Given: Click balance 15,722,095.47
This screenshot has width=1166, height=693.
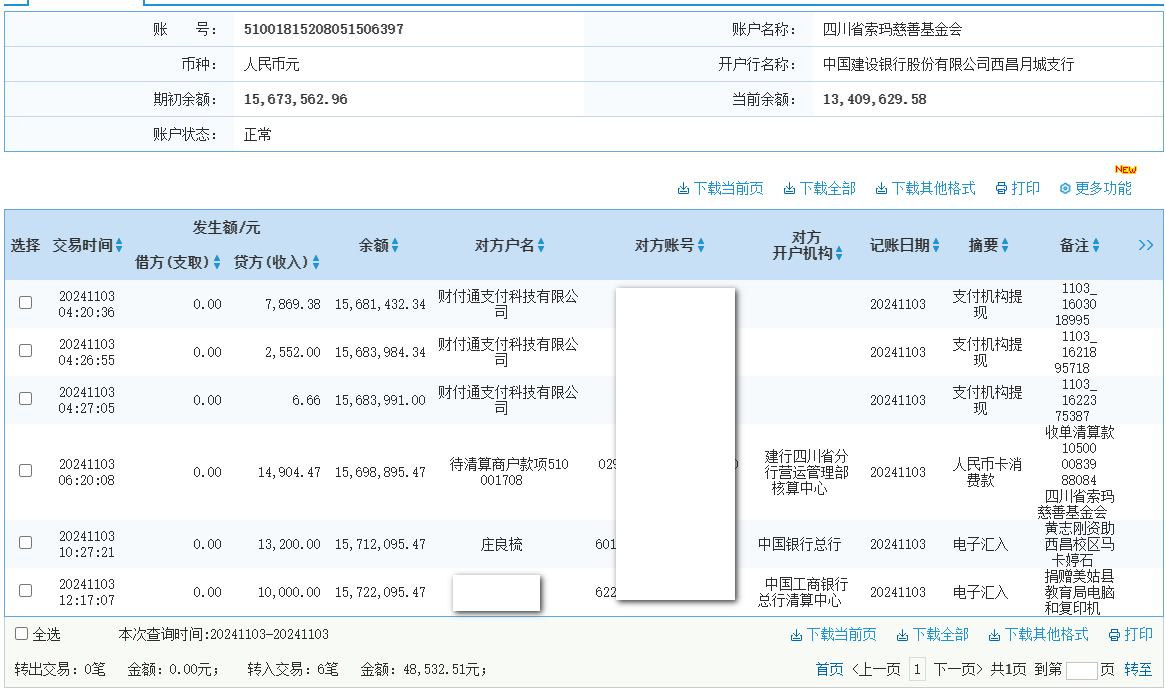Looking at the screenshot, I should (x=380, y=592).
